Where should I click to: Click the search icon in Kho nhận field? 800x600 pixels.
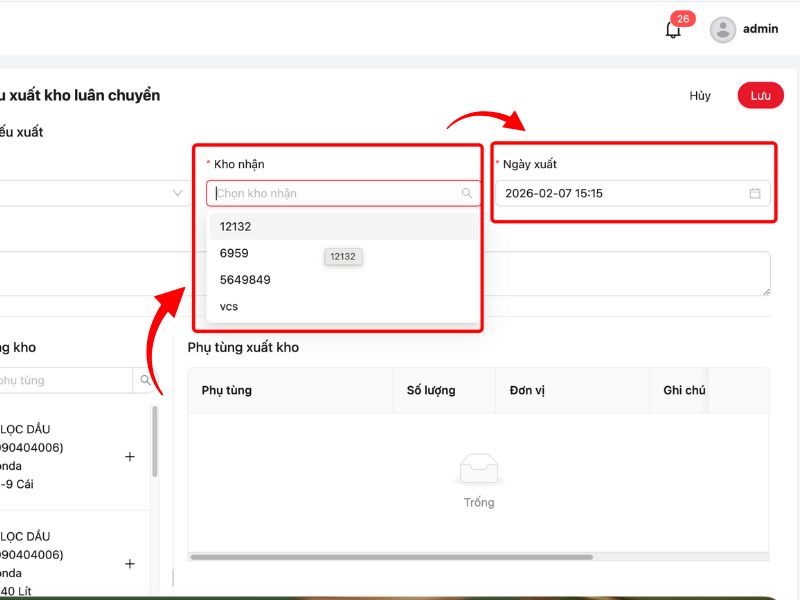(x=467, y=193)
